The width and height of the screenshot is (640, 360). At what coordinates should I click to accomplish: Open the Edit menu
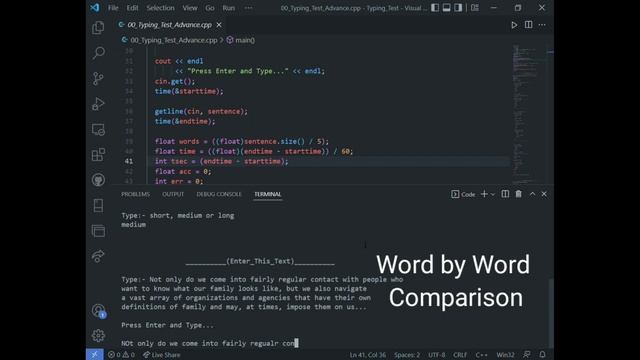(x=132, y=8)
